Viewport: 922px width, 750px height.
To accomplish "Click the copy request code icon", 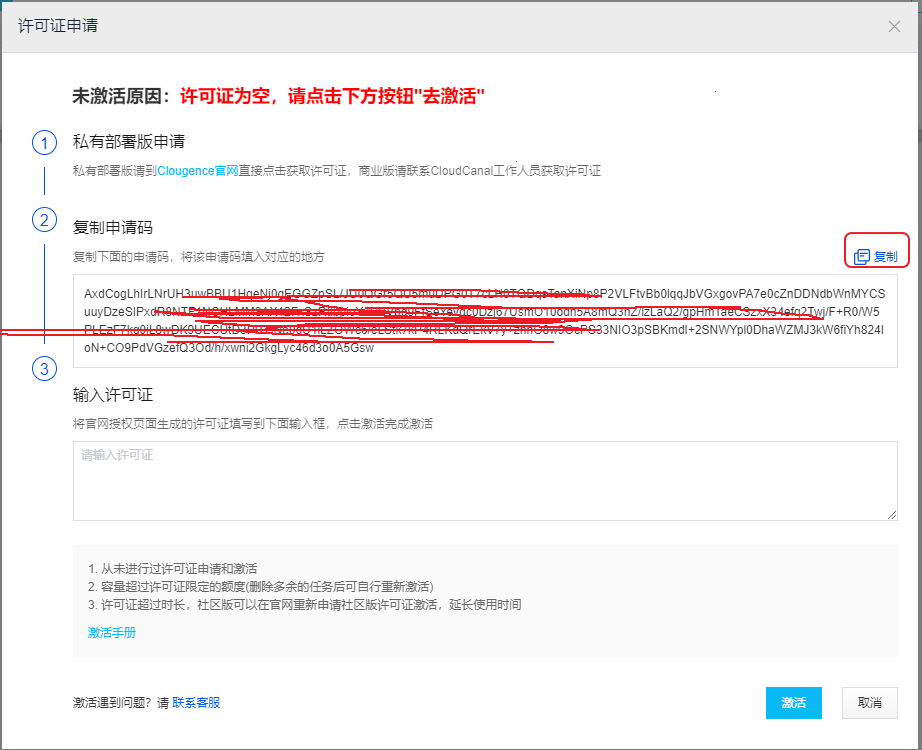I will pyautogui.click(x=861, y=256).
